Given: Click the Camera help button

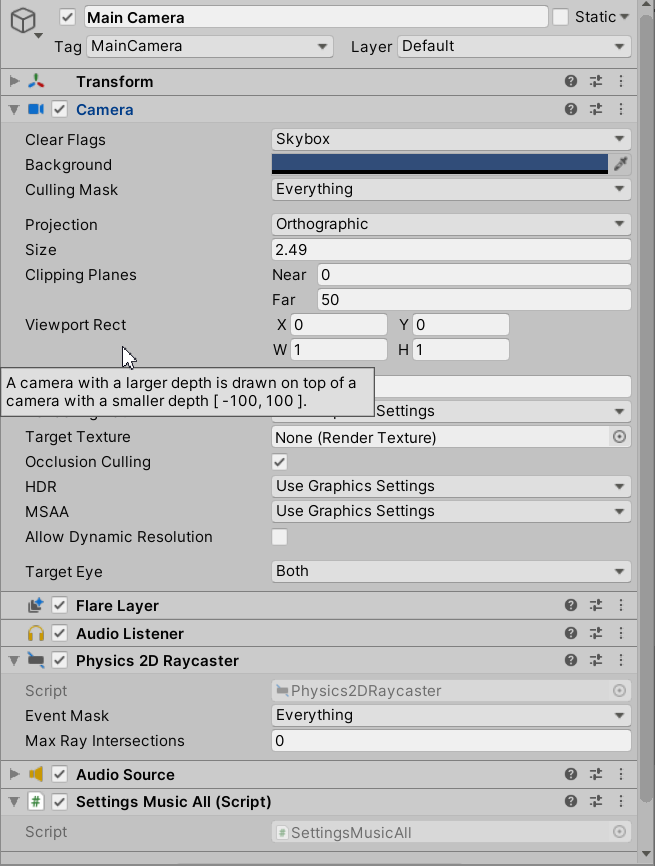Looking at the screenshot, I should pos(570,110).
